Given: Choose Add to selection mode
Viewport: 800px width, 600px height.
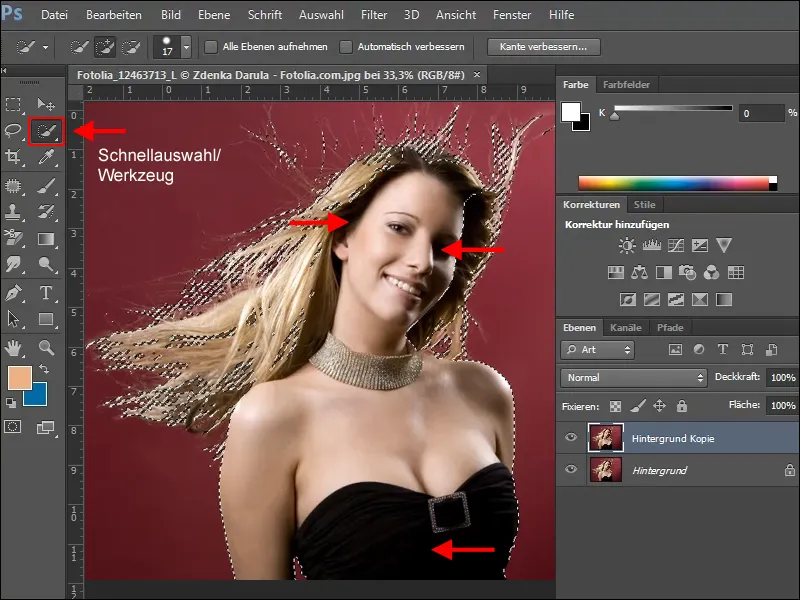Looking at the screenshot, I should click(105, 47).
